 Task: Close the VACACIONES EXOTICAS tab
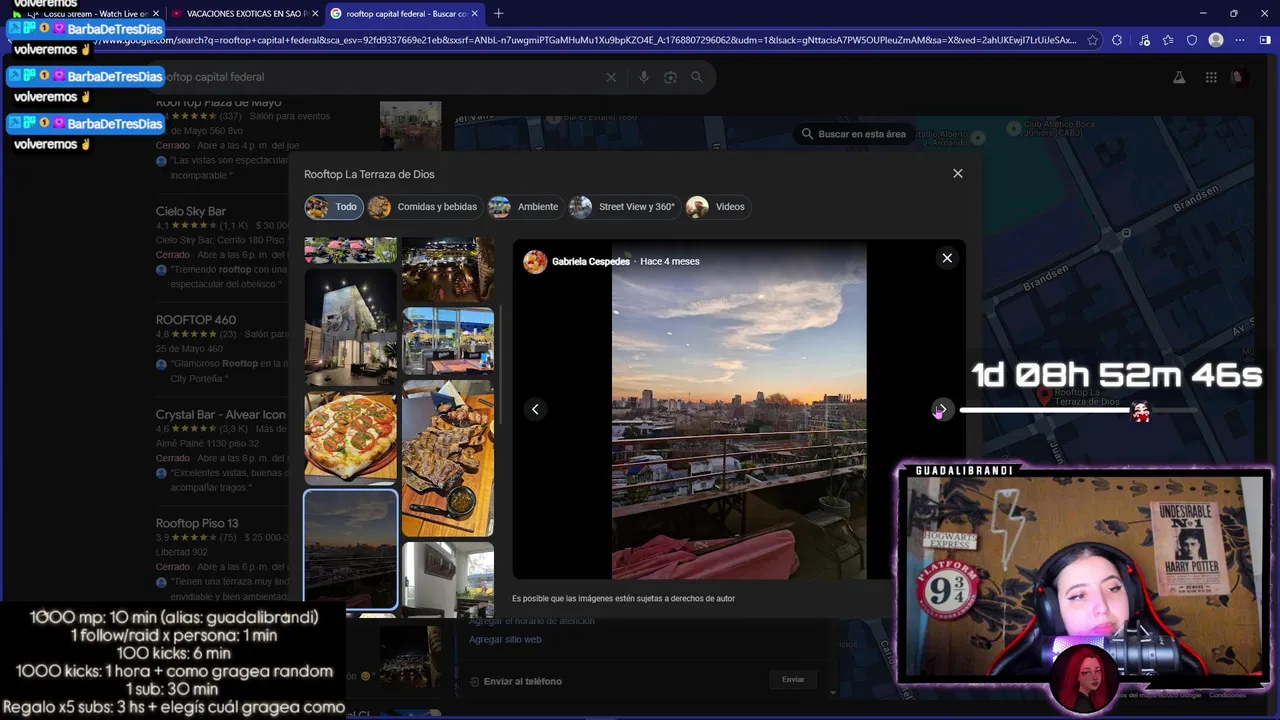click(314, 14)
